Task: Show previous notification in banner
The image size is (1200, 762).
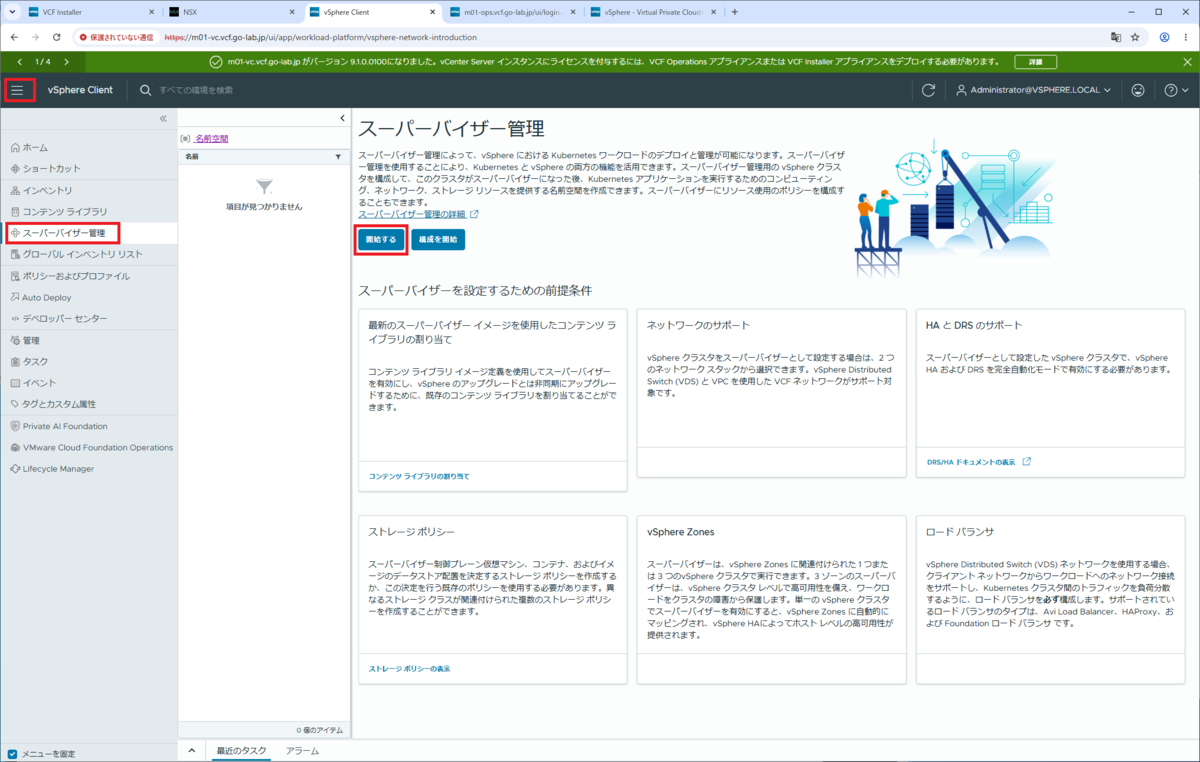Action: (18, 61)
